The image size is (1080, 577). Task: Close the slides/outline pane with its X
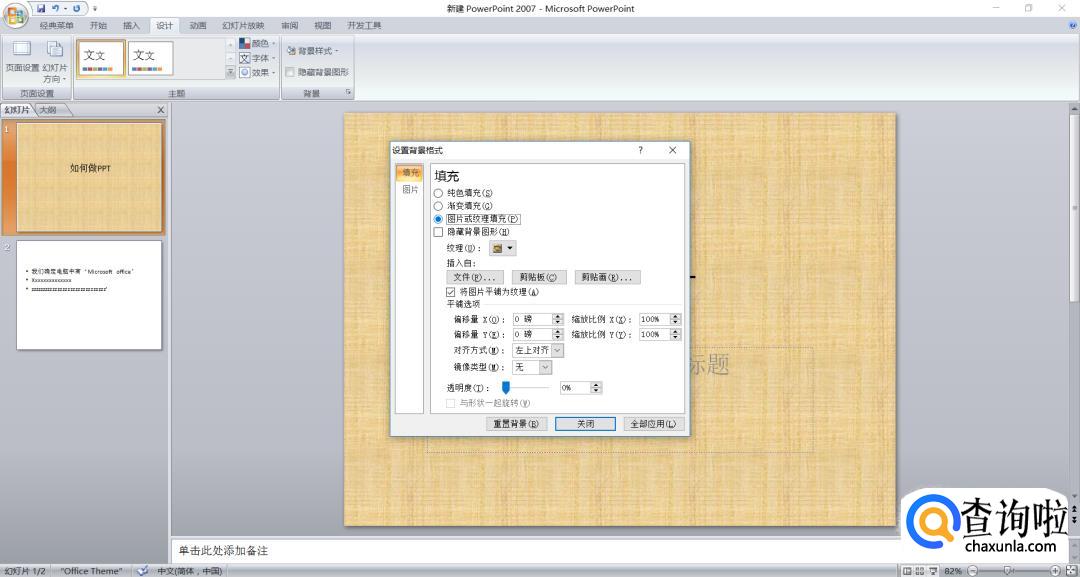tap(160, 110)
